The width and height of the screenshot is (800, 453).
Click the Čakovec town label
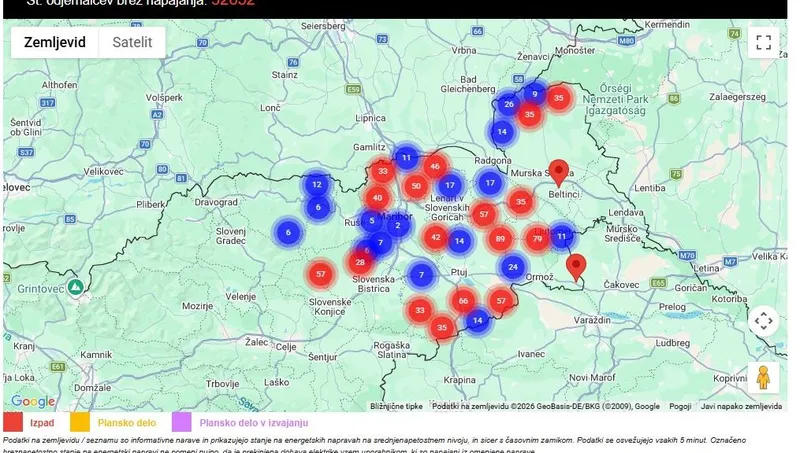point(621,285)
